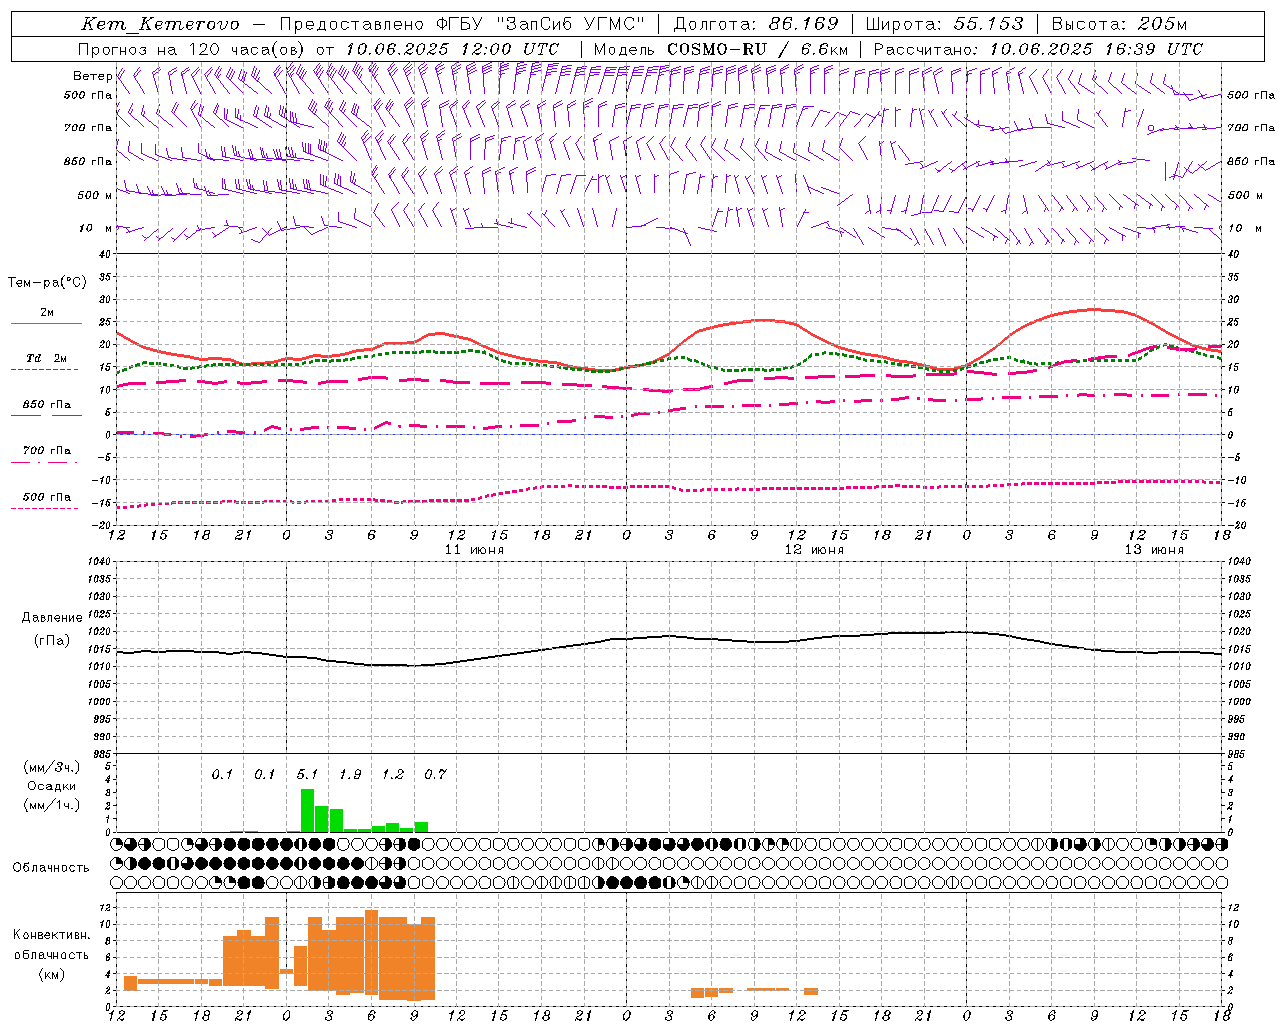Click the 12 июня date label

pos(814,550)
